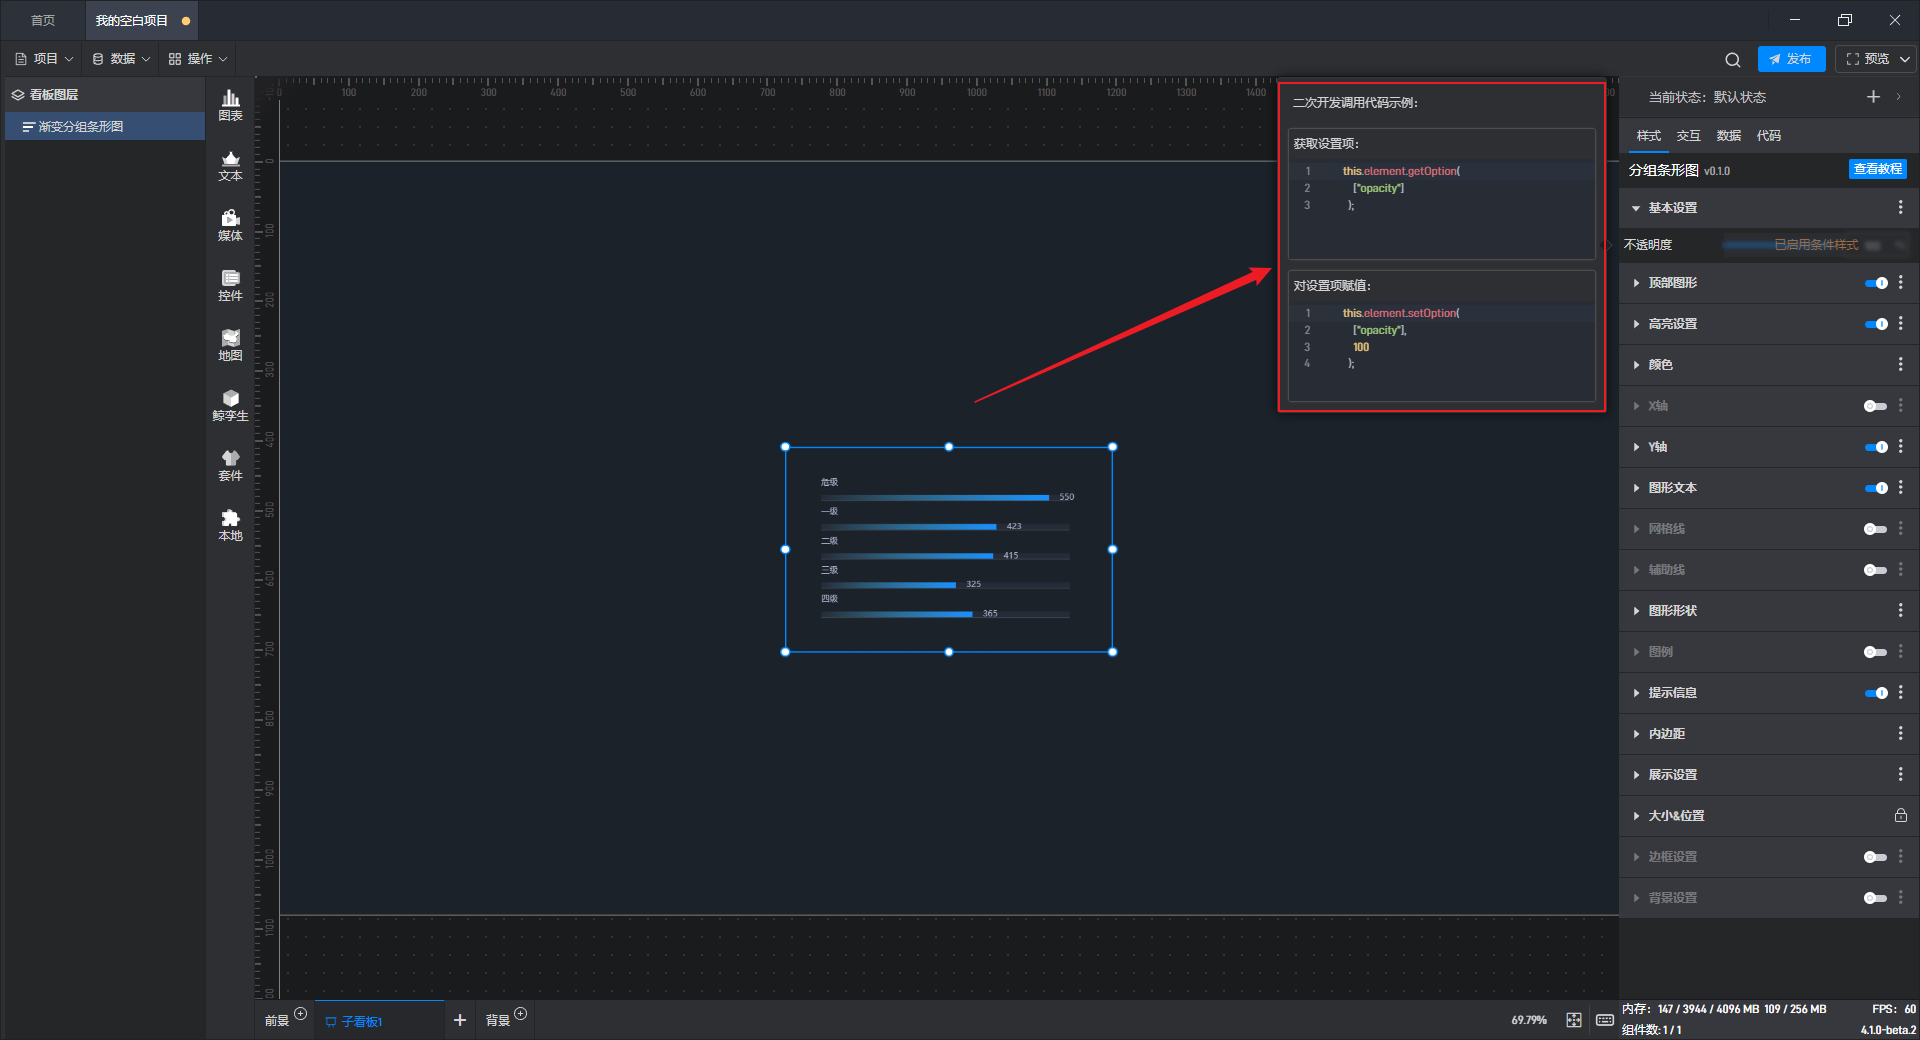Open the 文本 text component category
The width and height of the screenshot is (1920, 1040).
230,165
